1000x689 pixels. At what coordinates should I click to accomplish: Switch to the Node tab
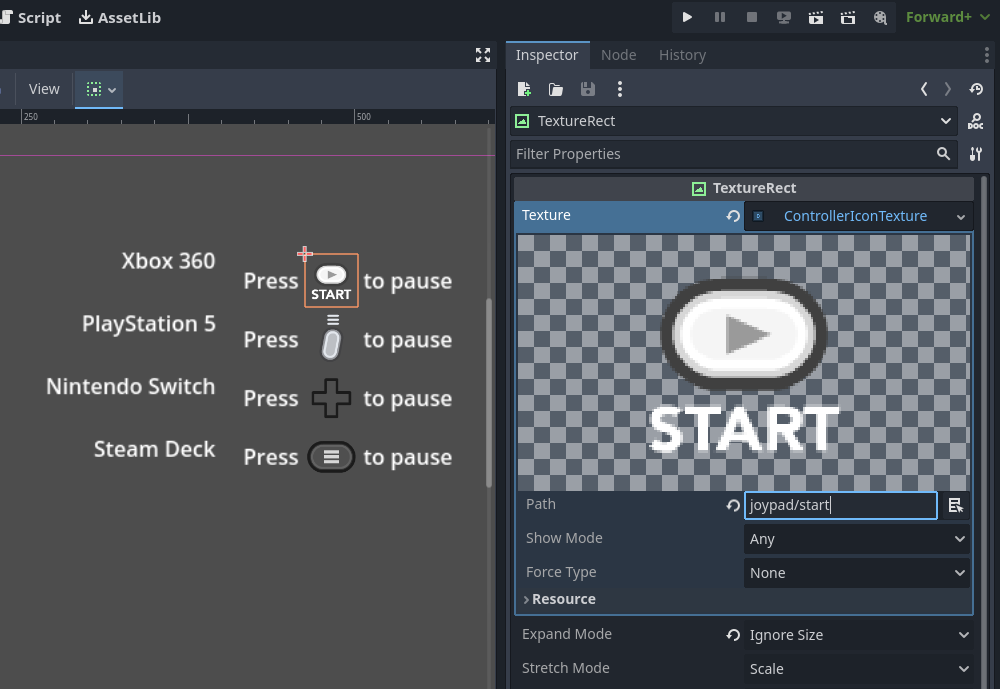(x=619, y=55)
